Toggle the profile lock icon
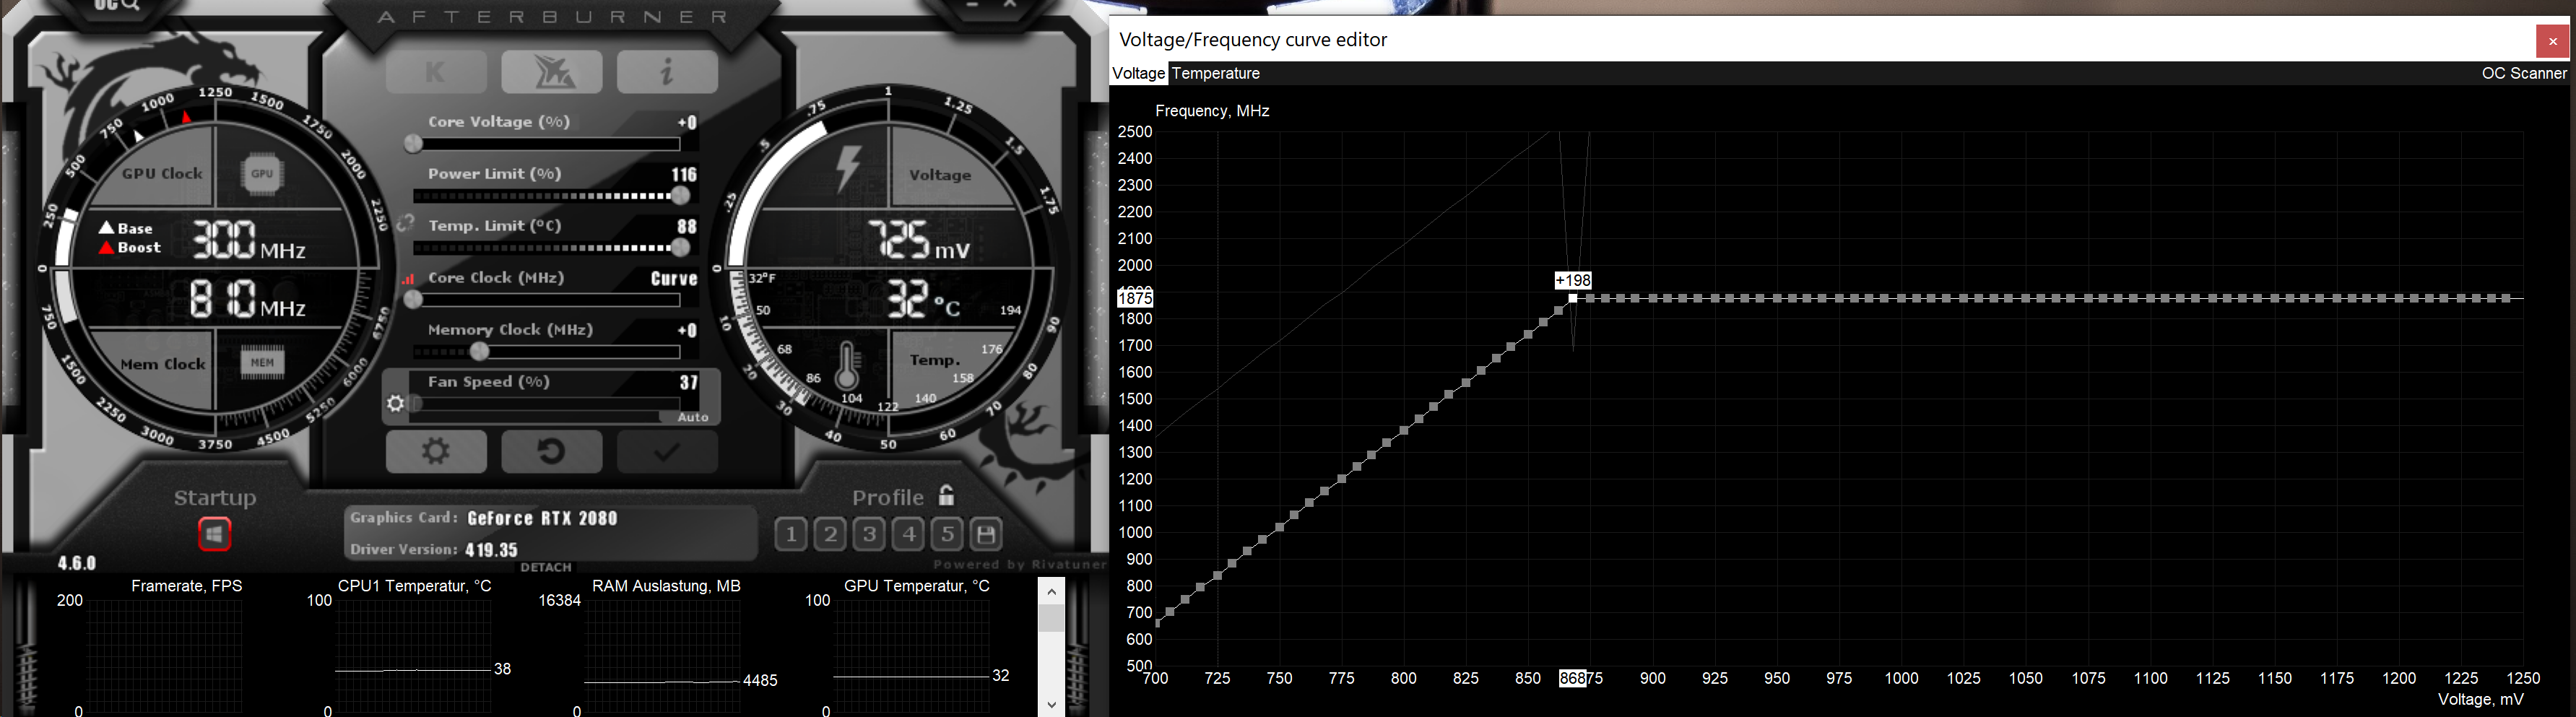 click(946, 495)
